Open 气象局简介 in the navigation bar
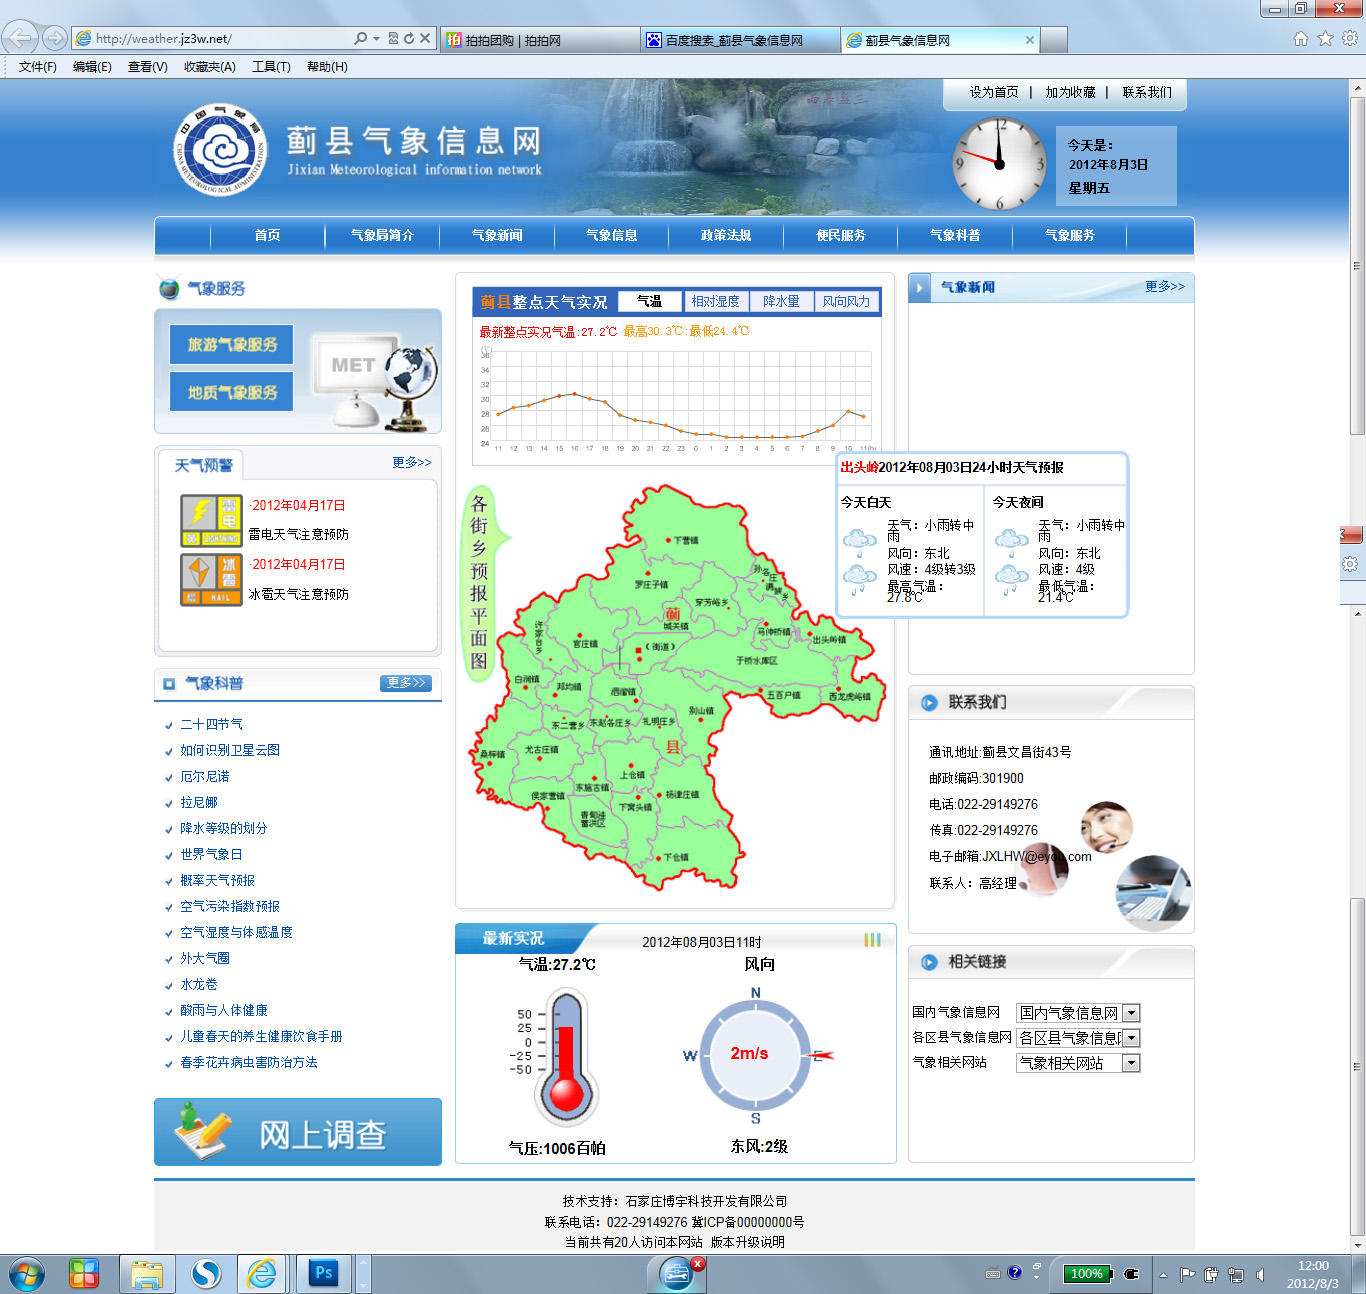This screenshot has height=1294, width=1366. [382, 236]
